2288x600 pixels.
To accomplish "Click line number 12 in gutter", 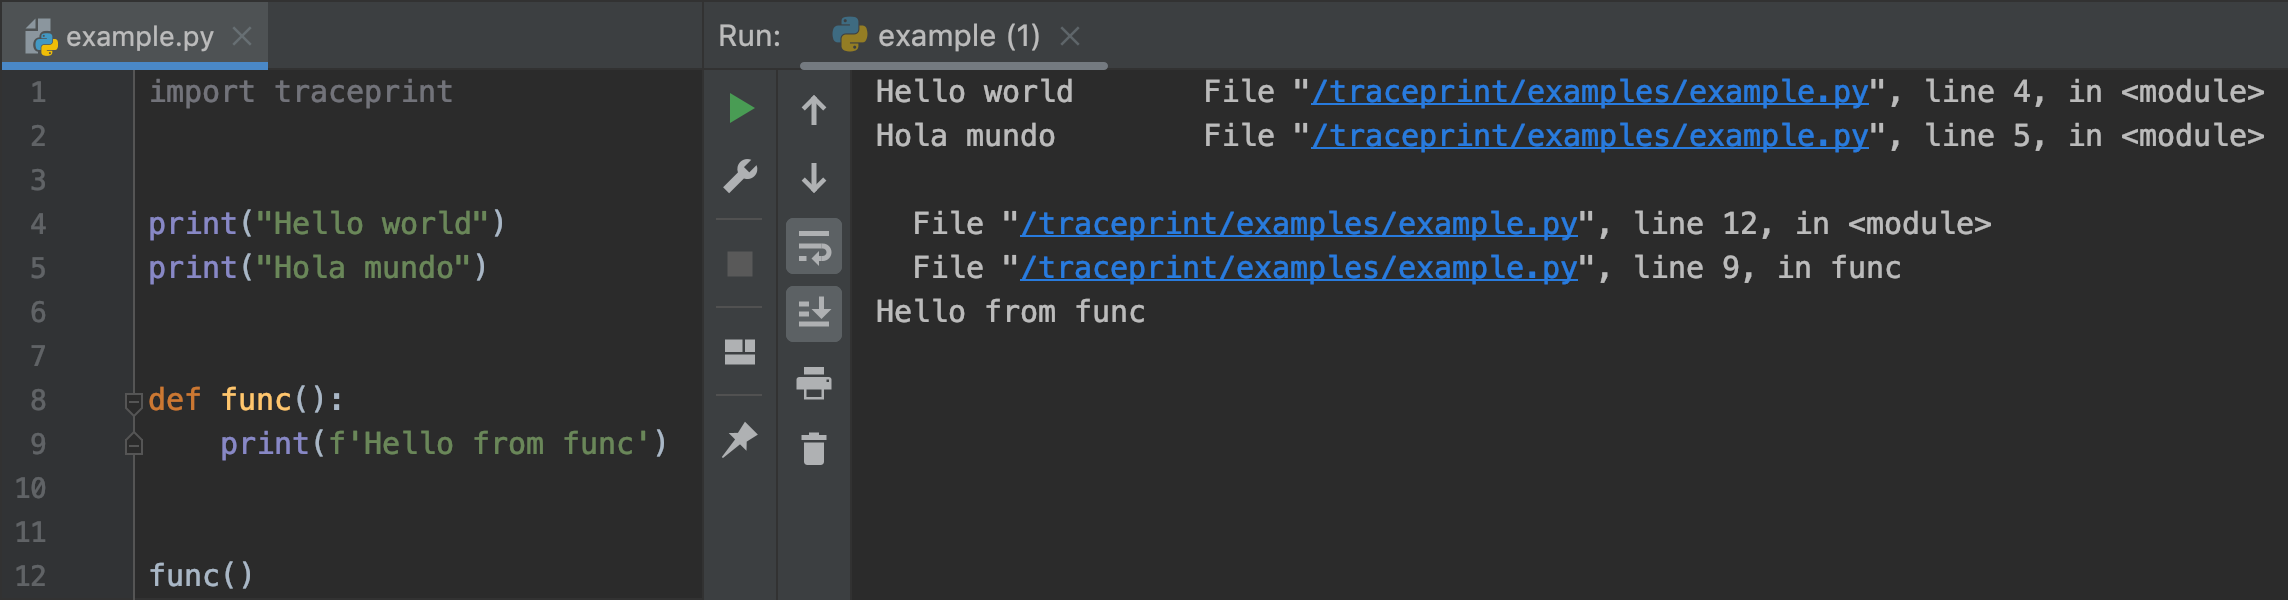I will (x=31, y=576).
